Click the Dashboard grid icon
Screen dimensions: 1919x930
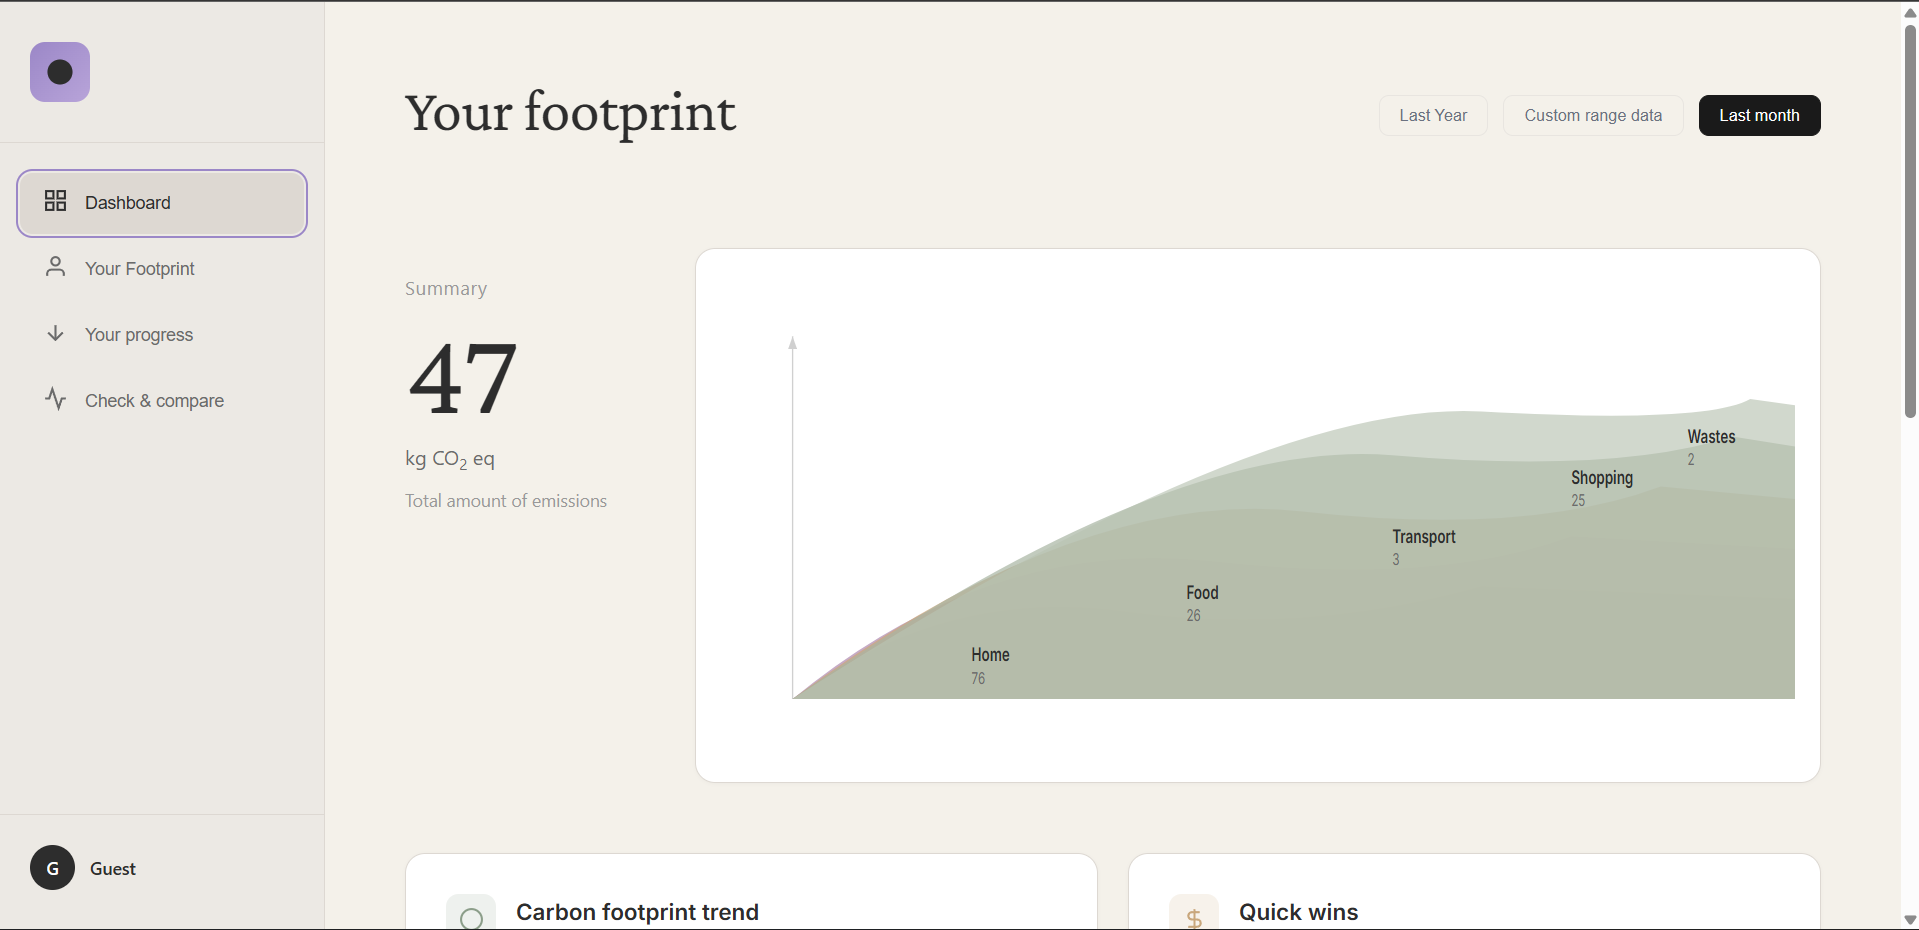(x=55, y=201)
